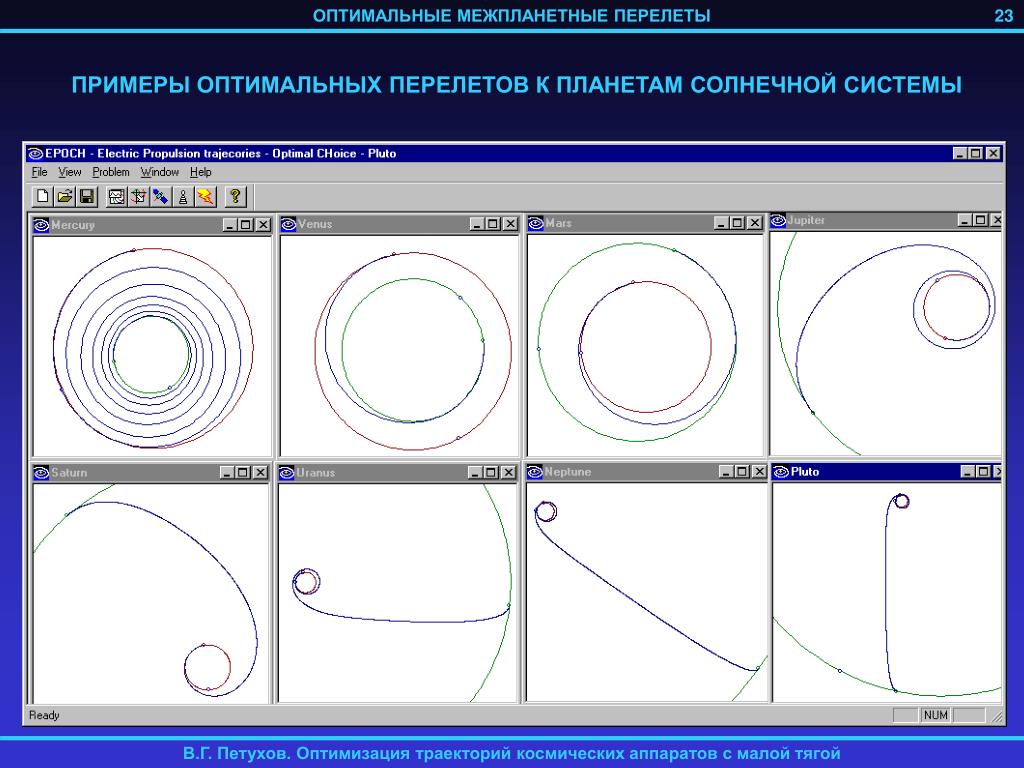Click the chess pawn toolbar icon

(183, 196)
